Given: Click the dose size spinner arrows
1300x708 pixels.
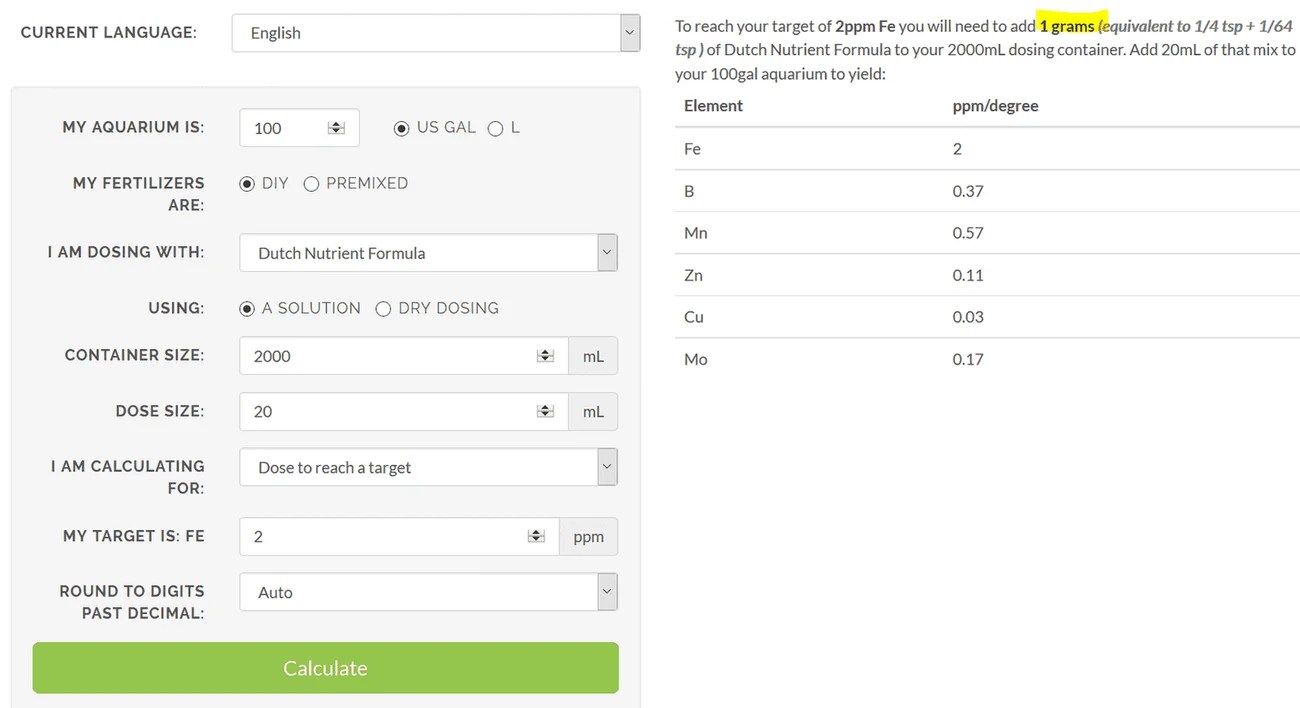Looking at the screenshot, I should 545,411.
